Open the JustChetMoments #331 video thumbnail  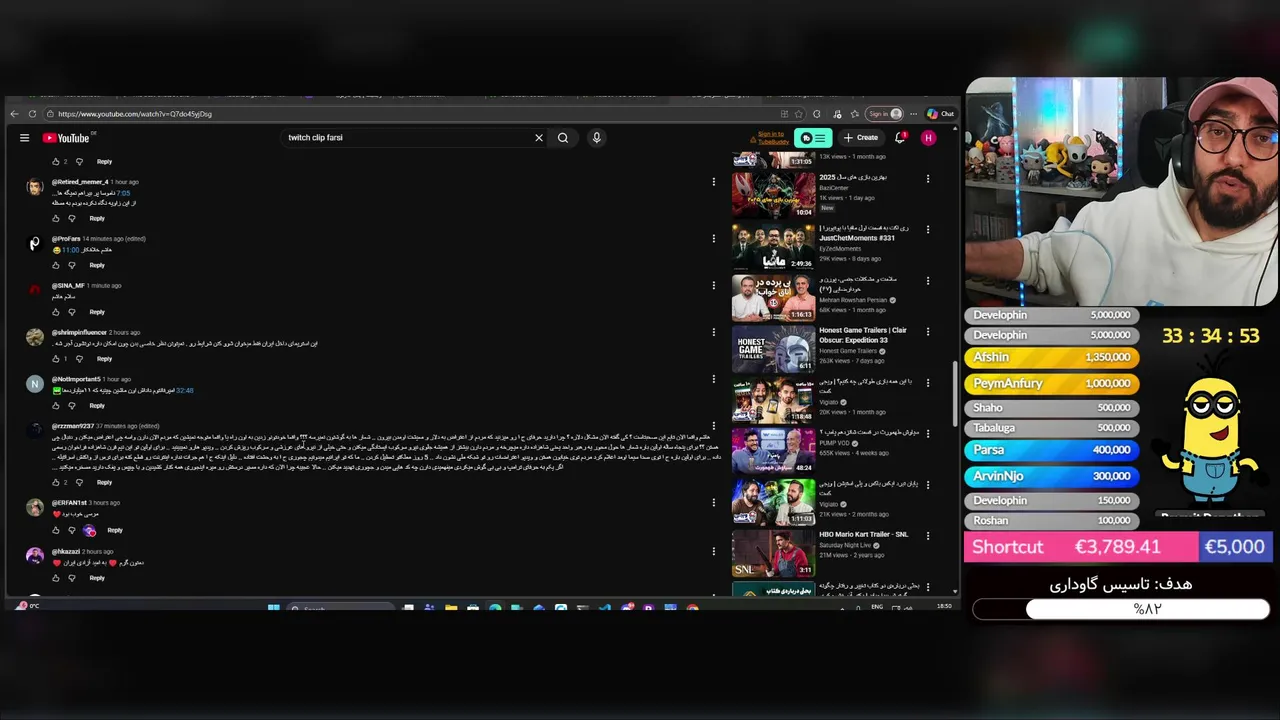point(773,246)
